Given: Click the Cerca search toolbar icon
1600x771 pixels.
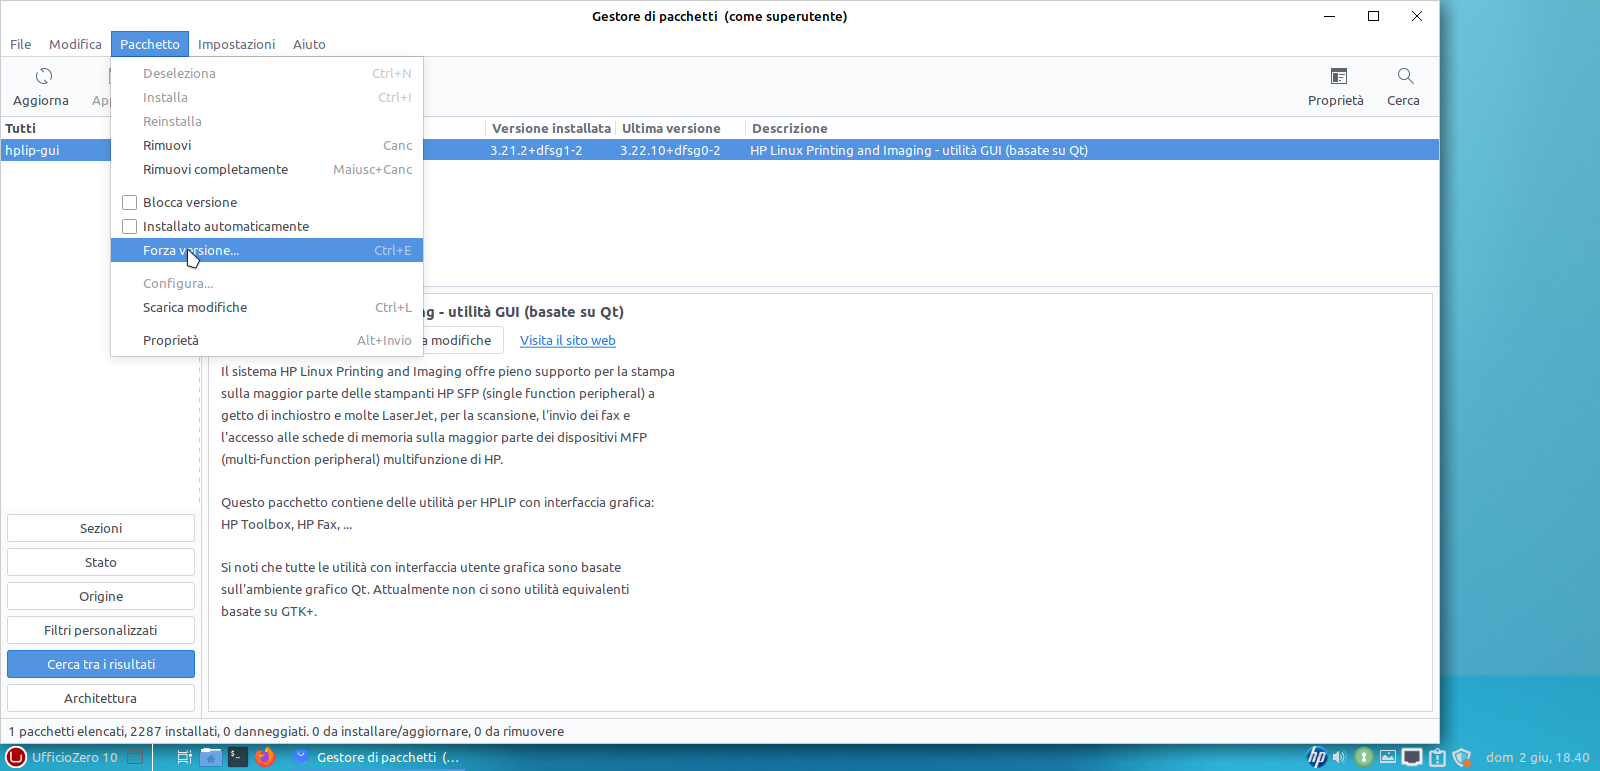Looking at the screenshot, I should (x=1405, y=76).
